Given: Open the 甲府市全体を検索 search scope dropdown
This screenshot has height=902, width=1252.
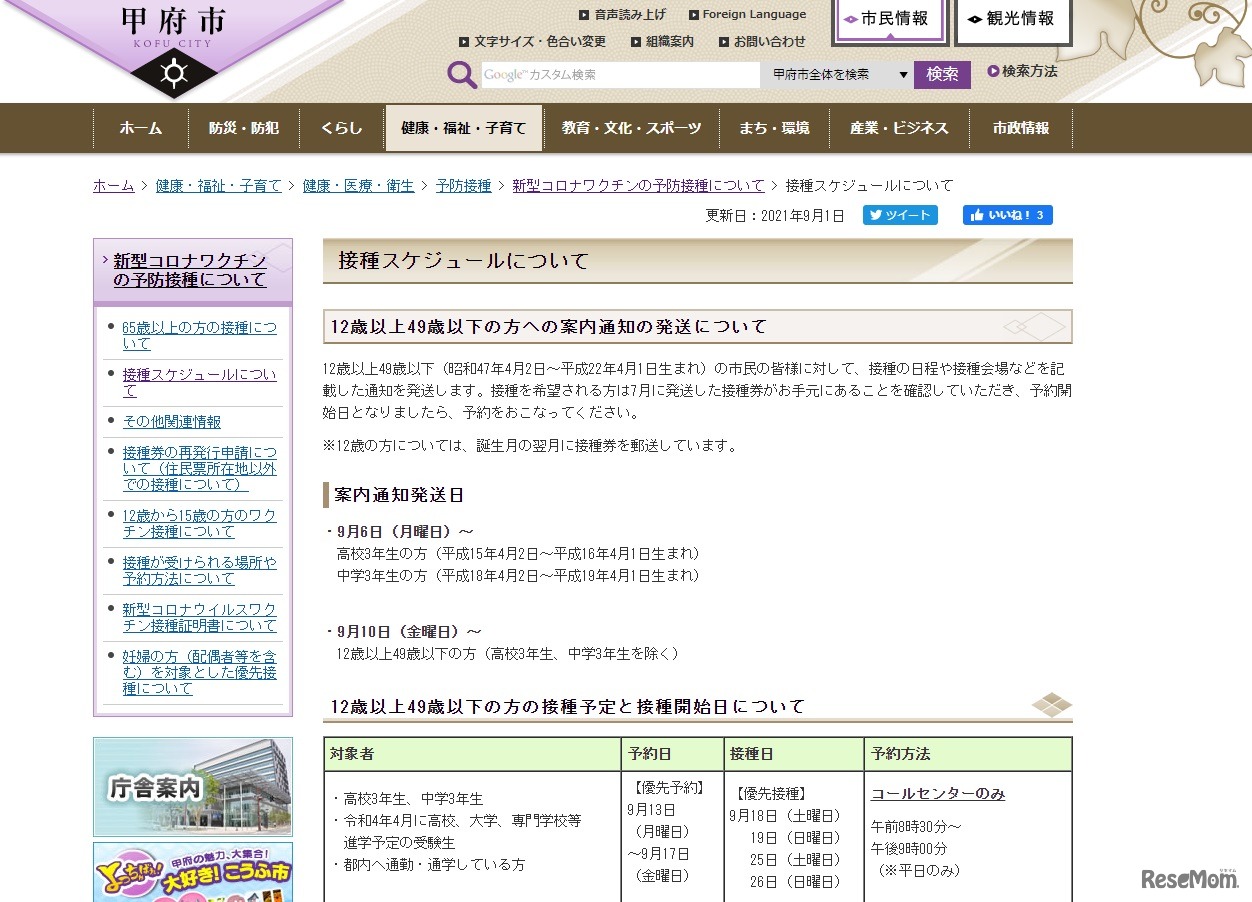Looking at the screenshot, I should [838, 73].
